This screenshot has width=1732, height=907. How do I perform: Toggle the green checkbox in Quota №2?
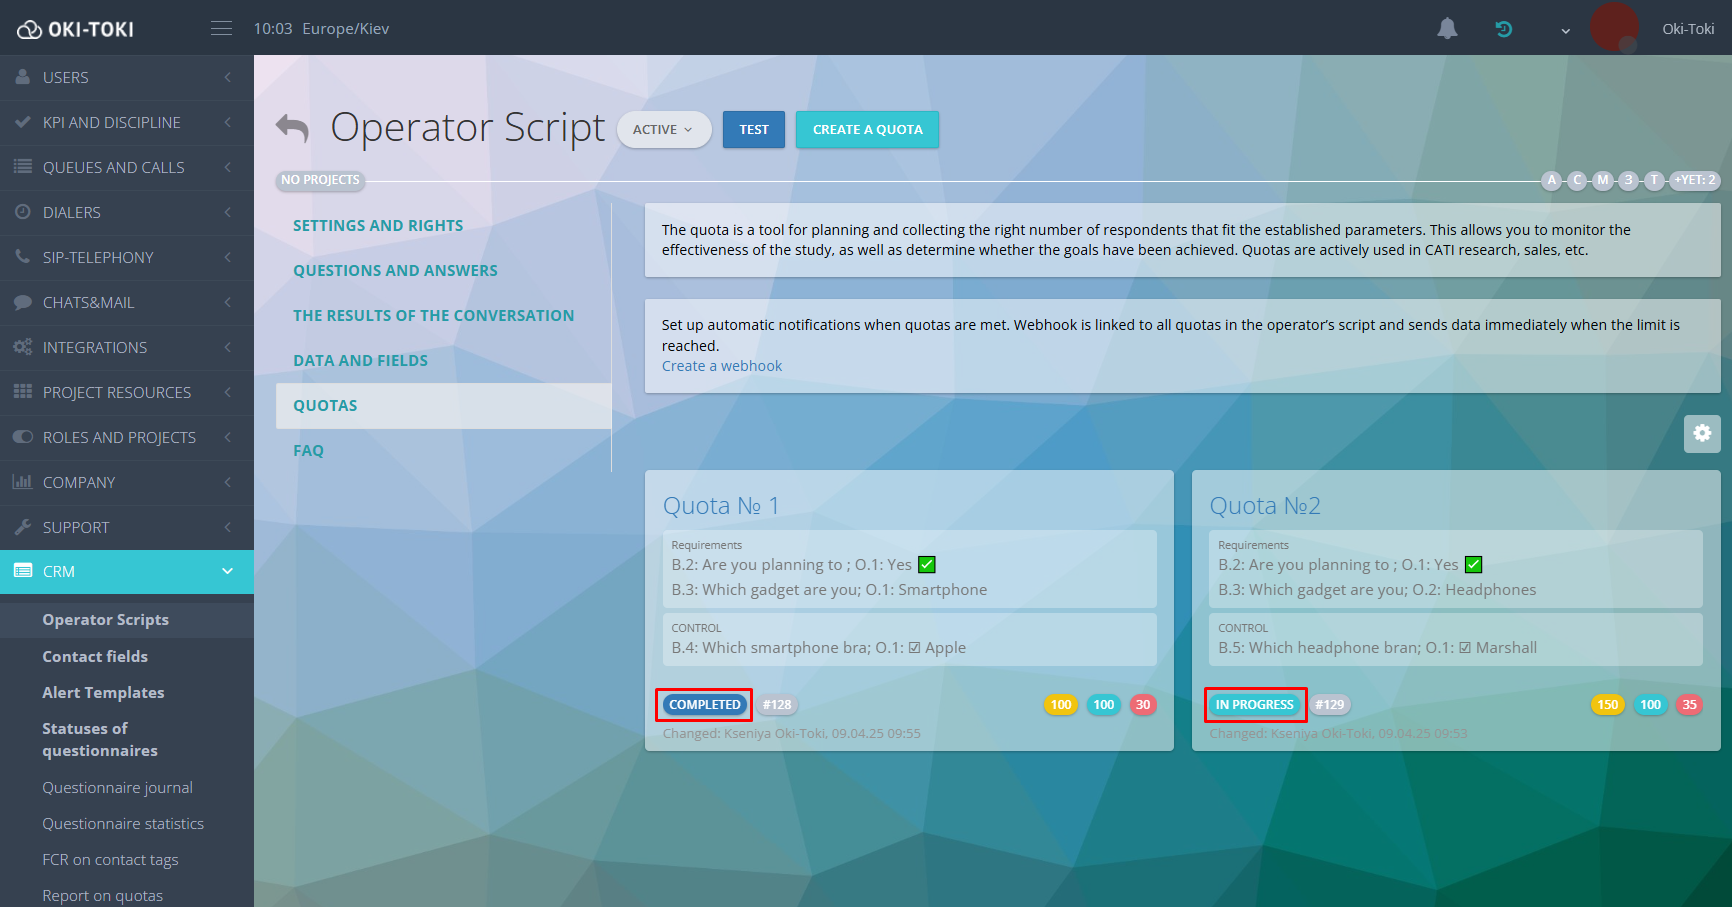[1473, 565]
